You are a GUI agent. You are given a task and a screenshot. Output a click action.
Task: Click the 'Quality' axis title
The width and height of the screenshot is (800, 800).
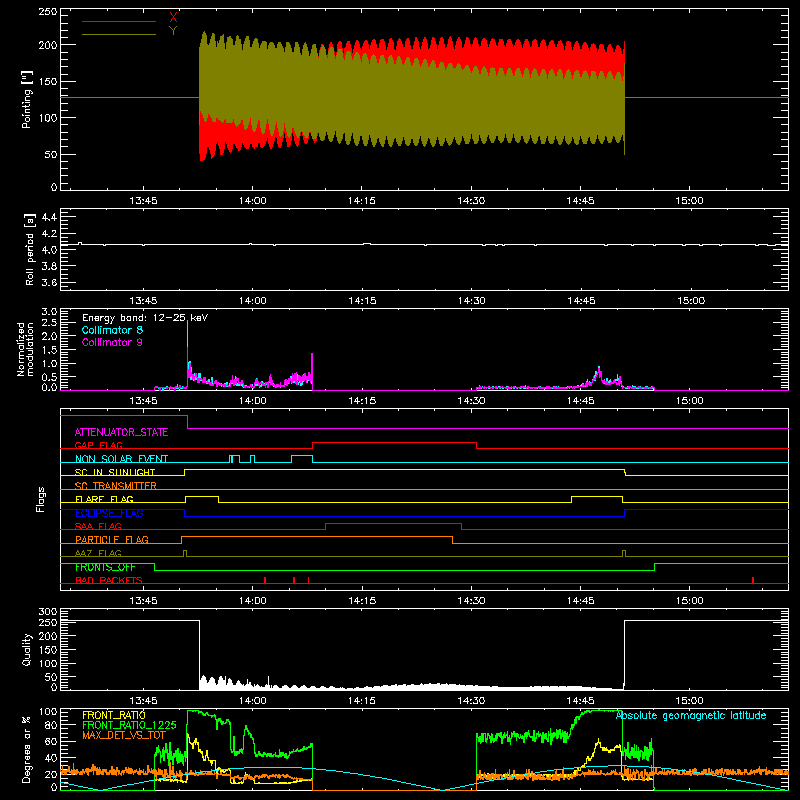click(27, 649)
